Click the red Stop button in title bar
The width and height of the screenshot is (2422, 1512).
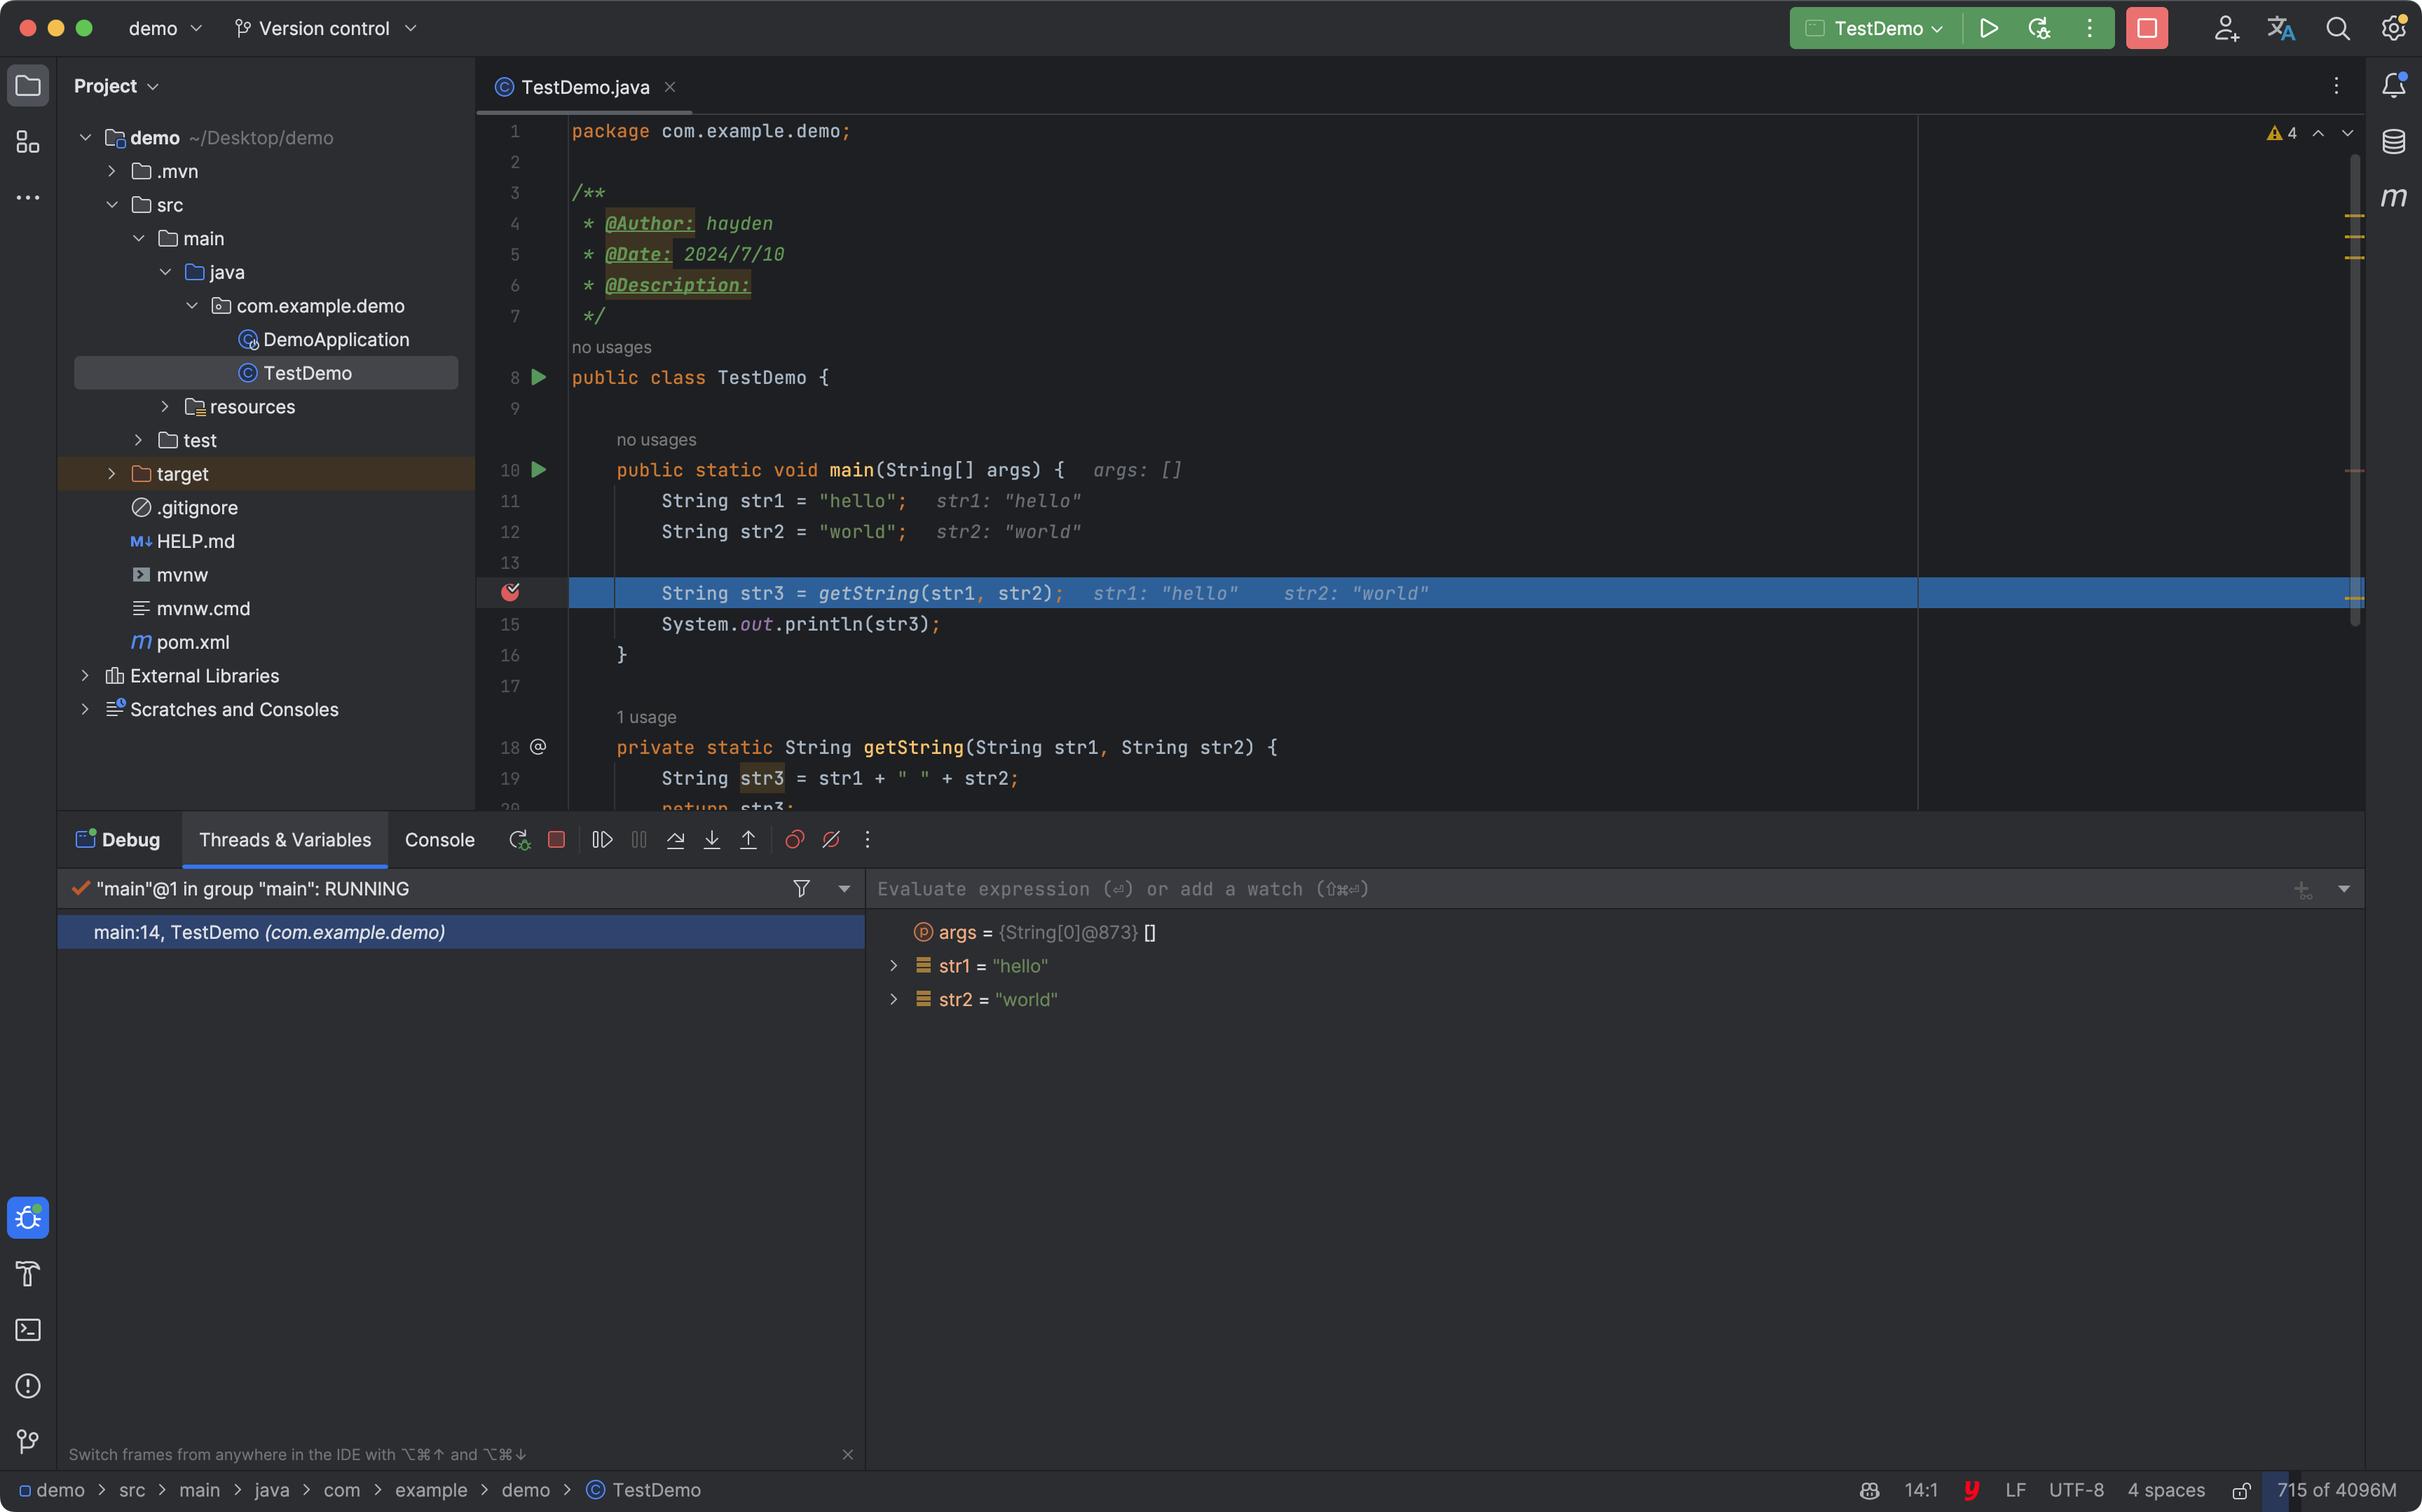coord(2146,28)
